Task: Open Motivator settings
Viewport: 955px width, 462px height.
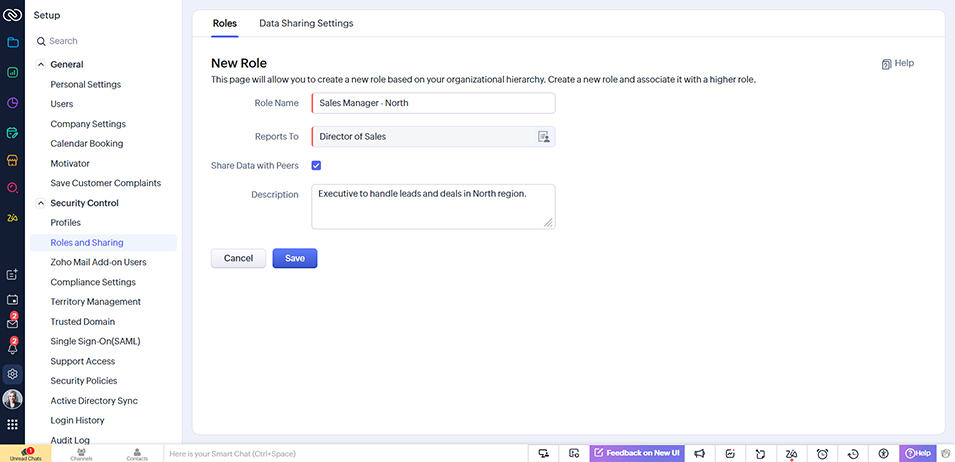Action: coord(70,163)
